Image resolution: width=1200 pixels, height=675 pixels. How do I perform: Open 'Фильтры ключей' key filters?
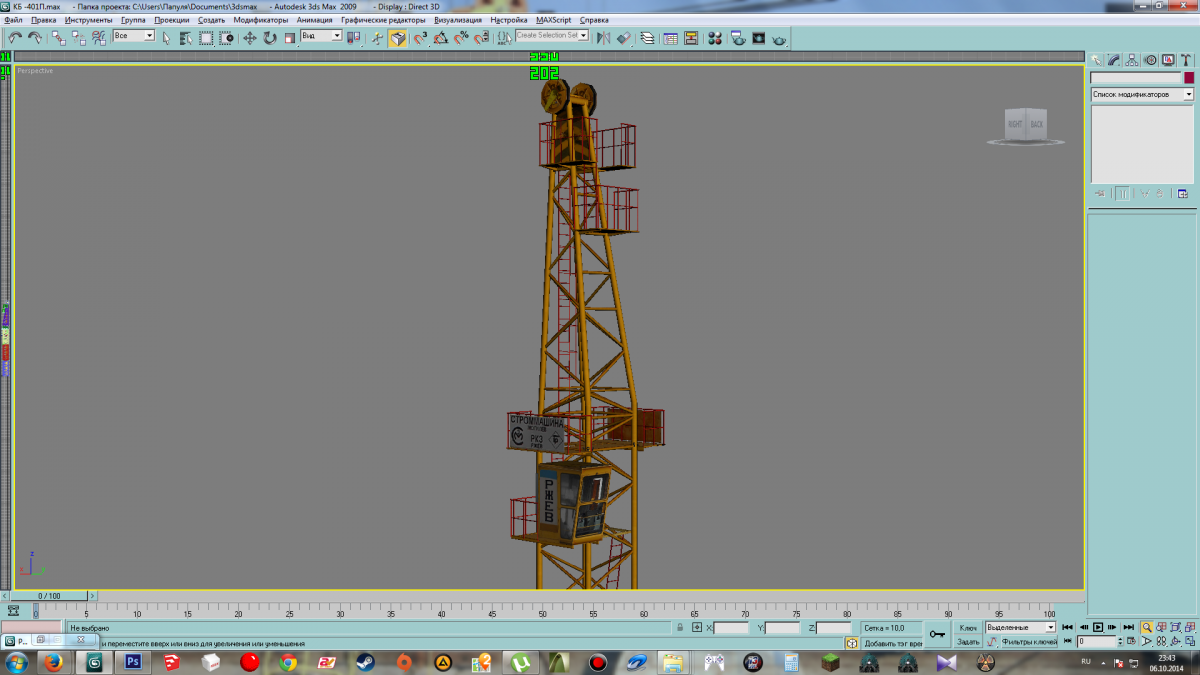coord(1029,642)
